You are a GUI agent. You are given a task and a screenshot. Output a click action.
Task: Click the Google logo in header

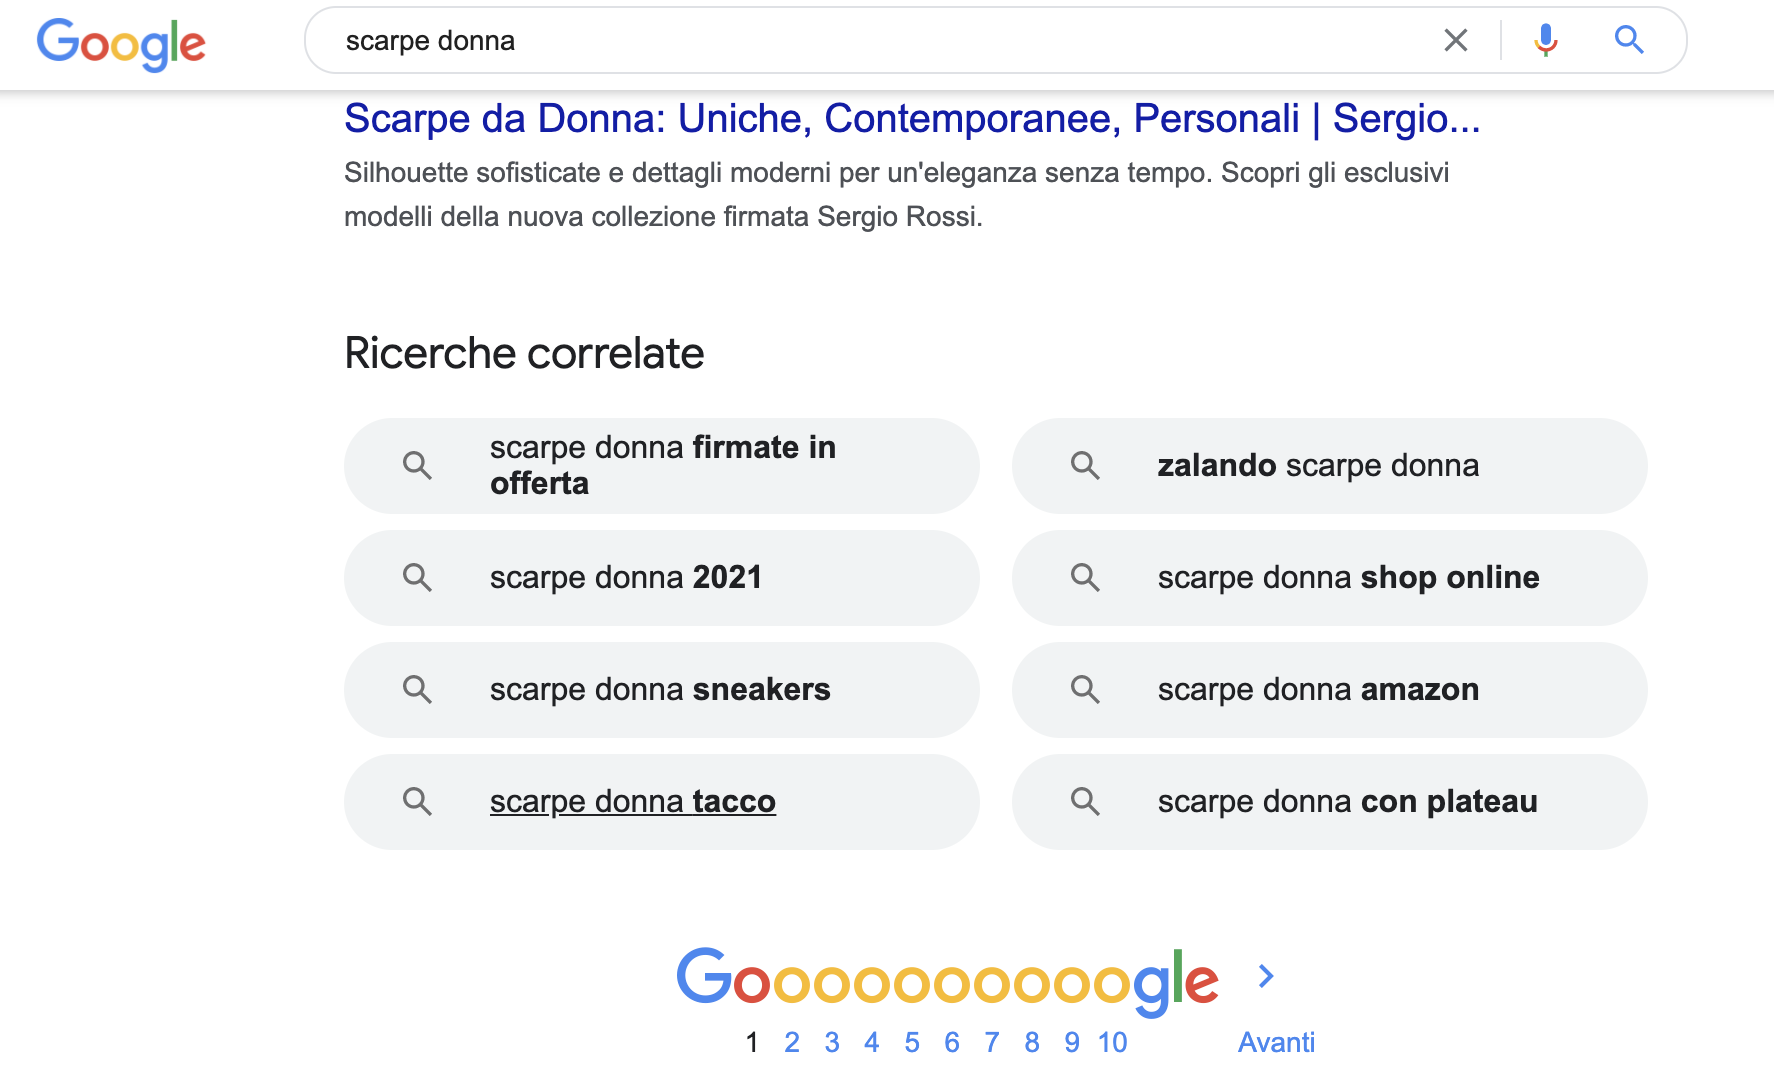[x=121, y=43]
